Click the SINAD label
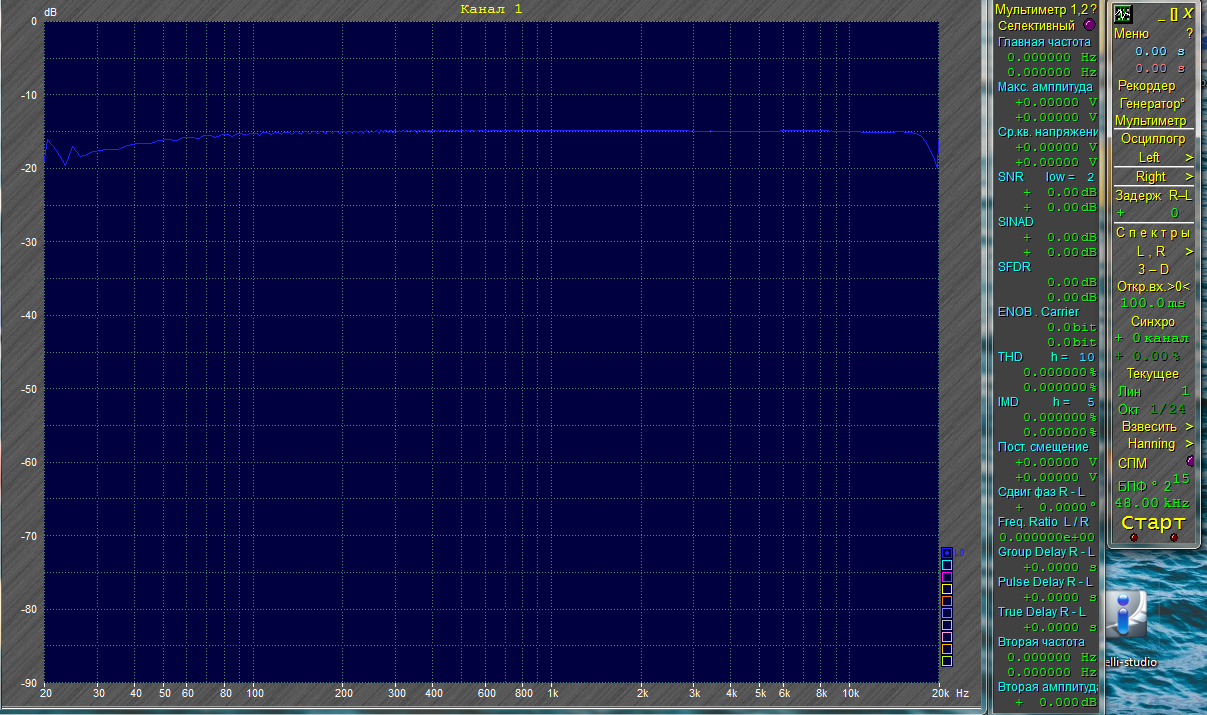 pos(1016,222)
